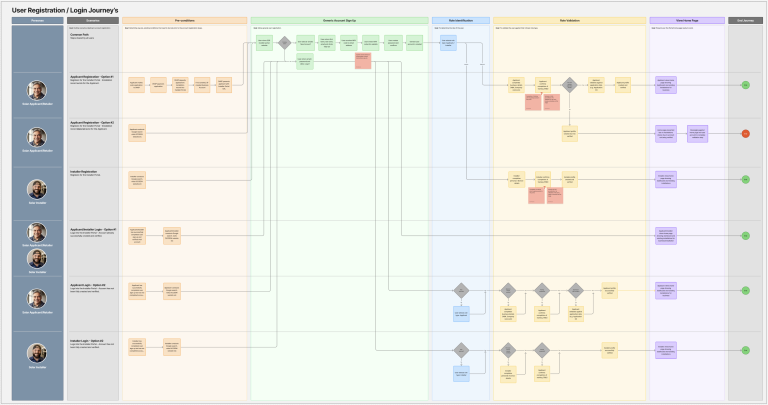Viewport: 768px width, 405px height.
Task: Click applicant avatar in Applicant/Installer Login row
Action: [x=37, y=233]
